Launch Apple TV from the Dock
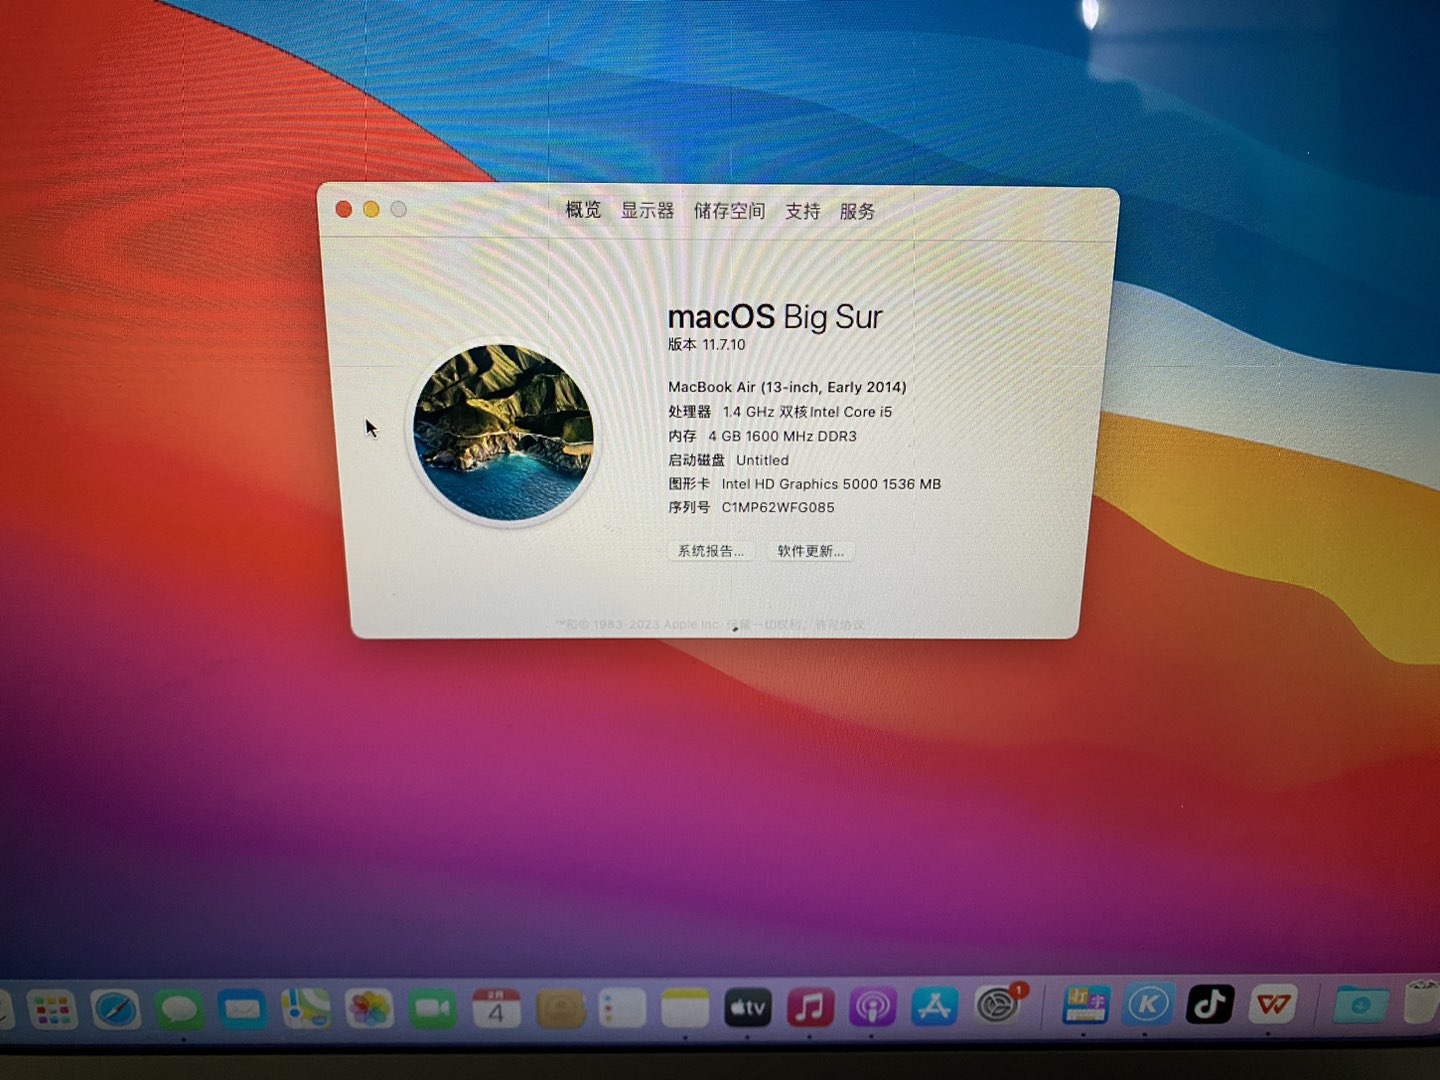Image resolution: width=1440 pixels, height=1080 pixels. click(x=747, y=1007)
